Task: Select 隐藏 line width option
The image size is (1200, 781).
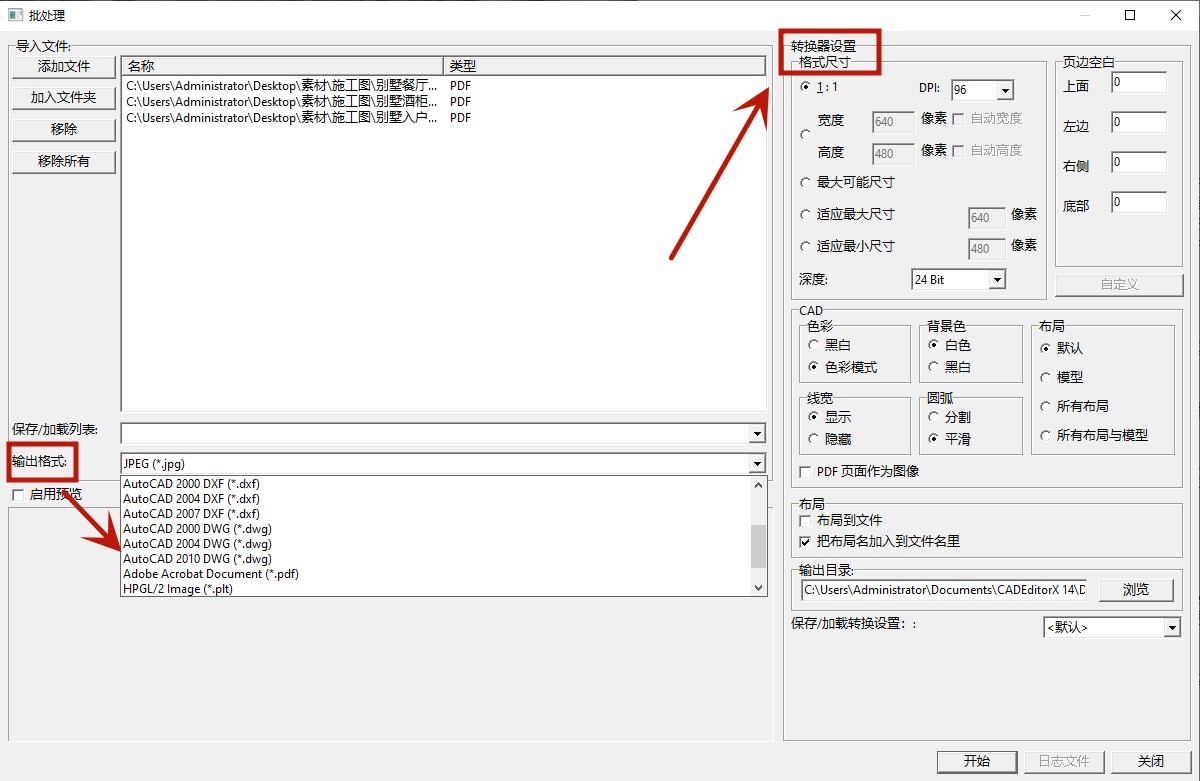Action: (x=814, y=439)
